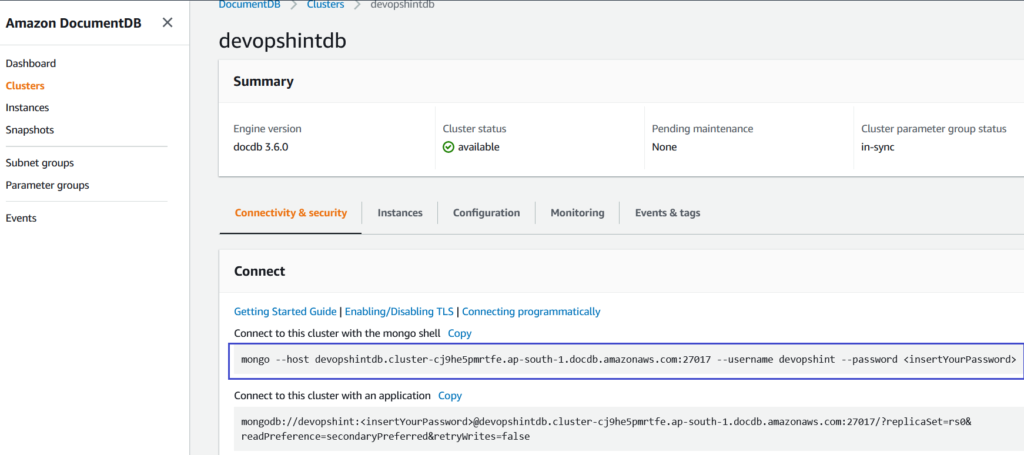This screenshot has height=455, width=1024.
Task: Click the green available status icon
Action: coord(448,148)
